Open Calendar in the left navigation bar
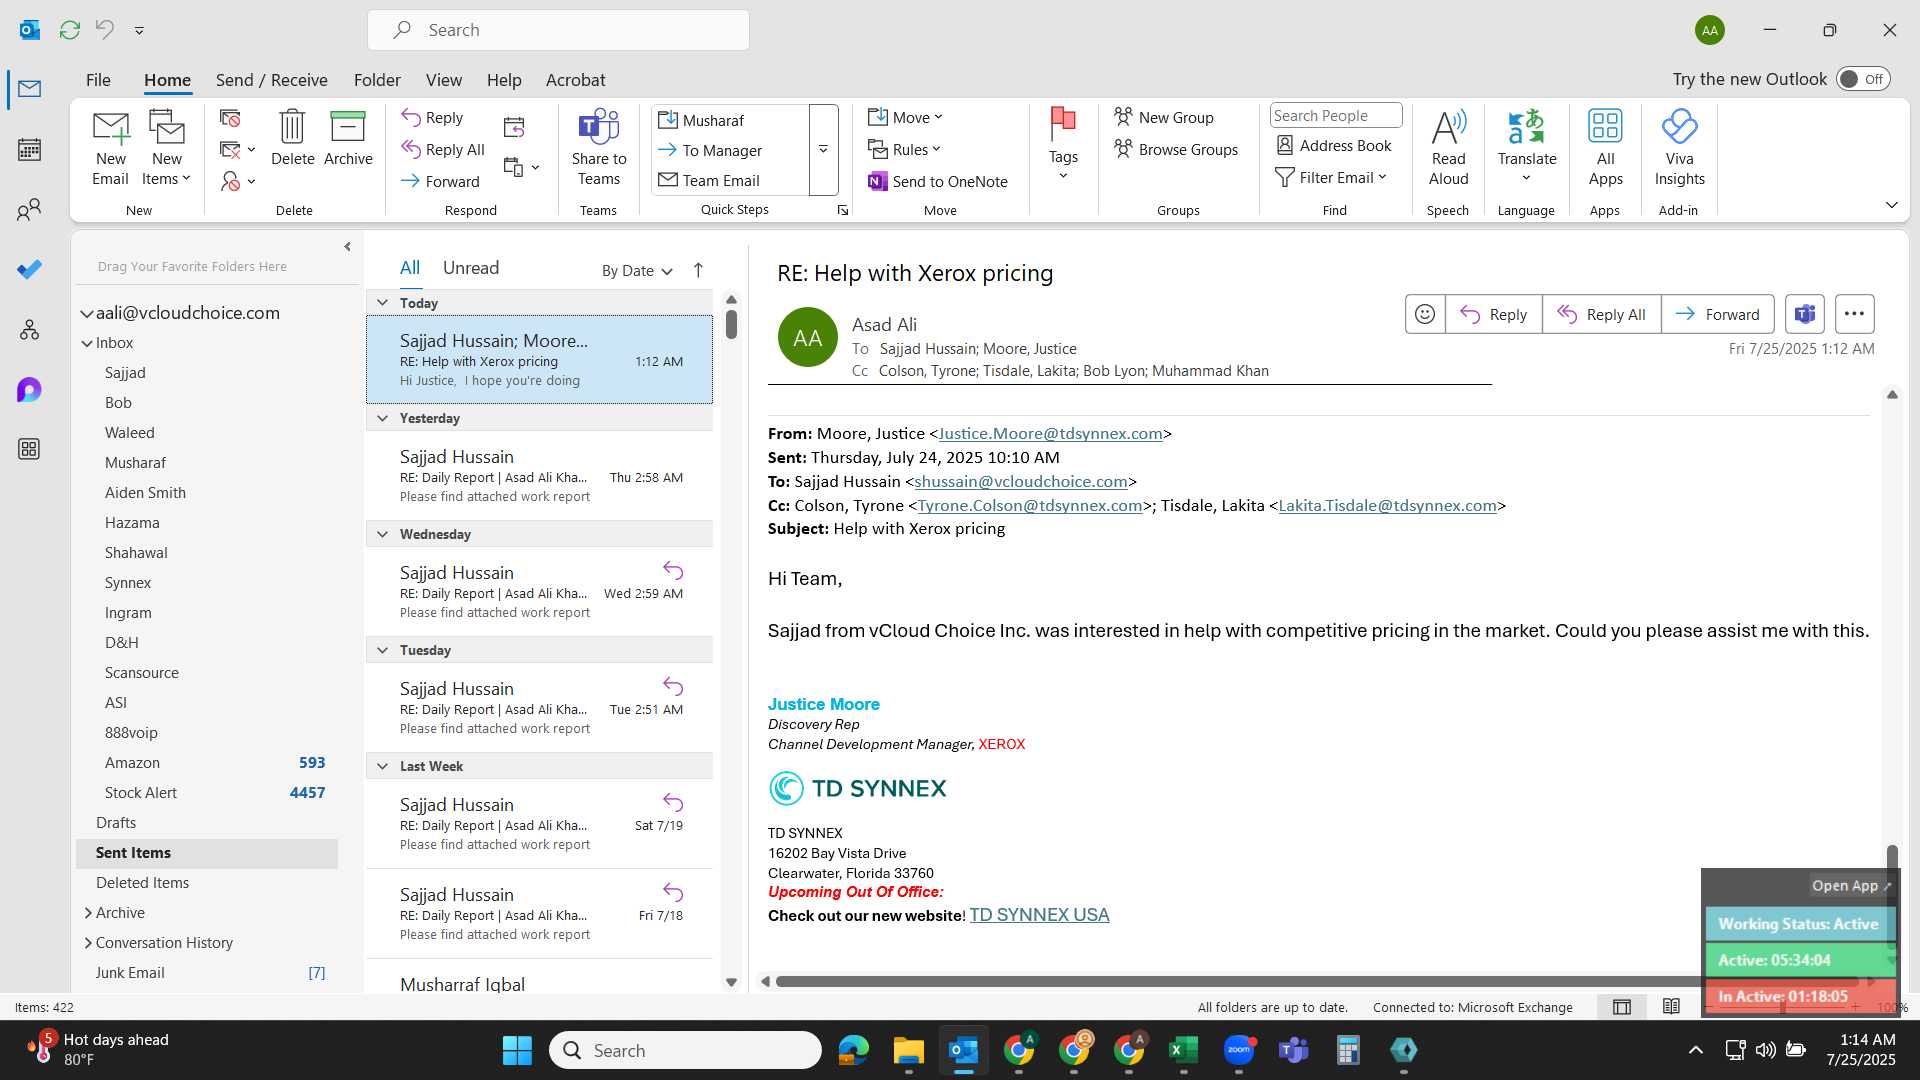This screenshot has height=1080, width=1920. coord(29,150)
